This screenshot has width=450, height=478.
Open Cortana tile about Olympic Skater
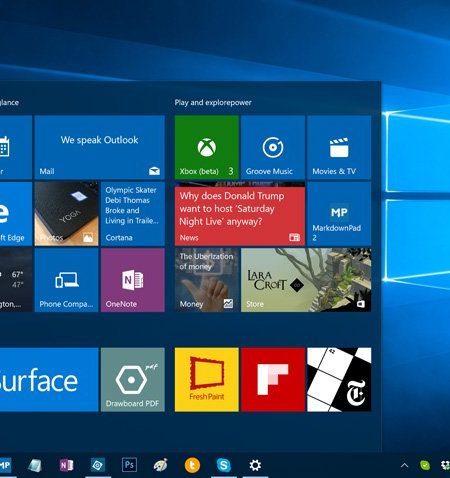[x=133, y=214]
